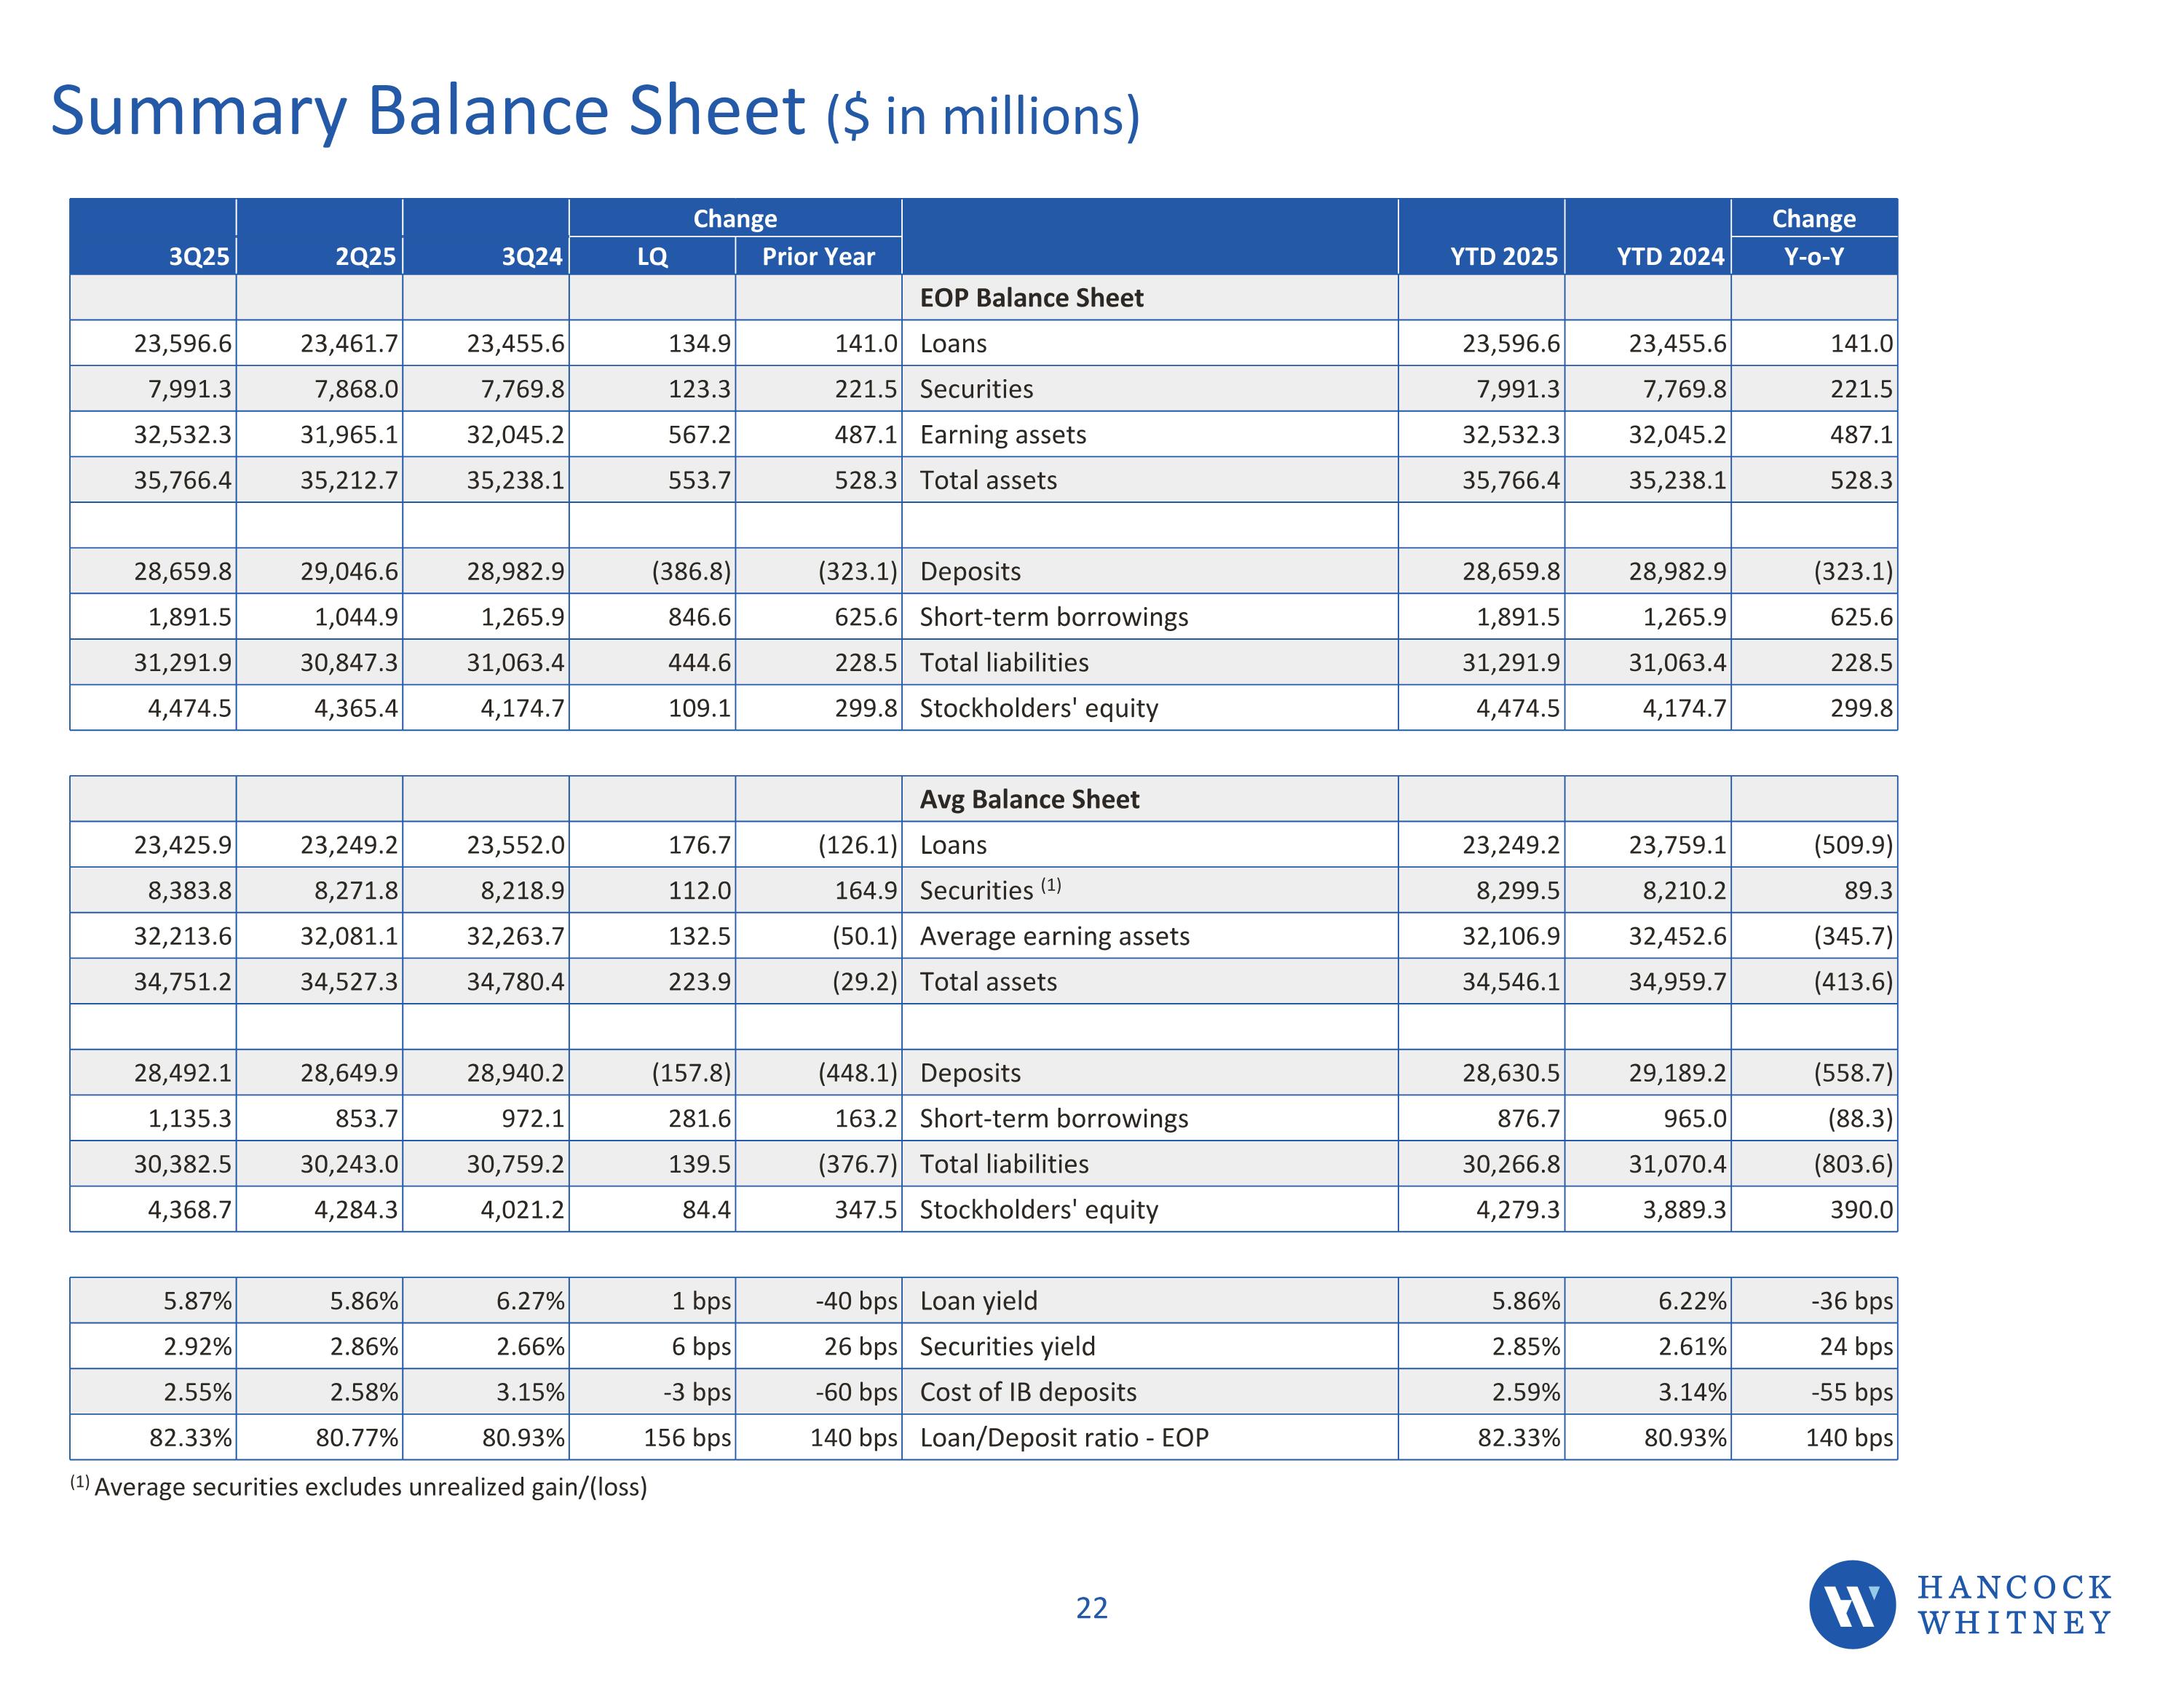The image size is (2184, 1685).
Task: Select the Loan yield row label
Action: (978, 1301)
